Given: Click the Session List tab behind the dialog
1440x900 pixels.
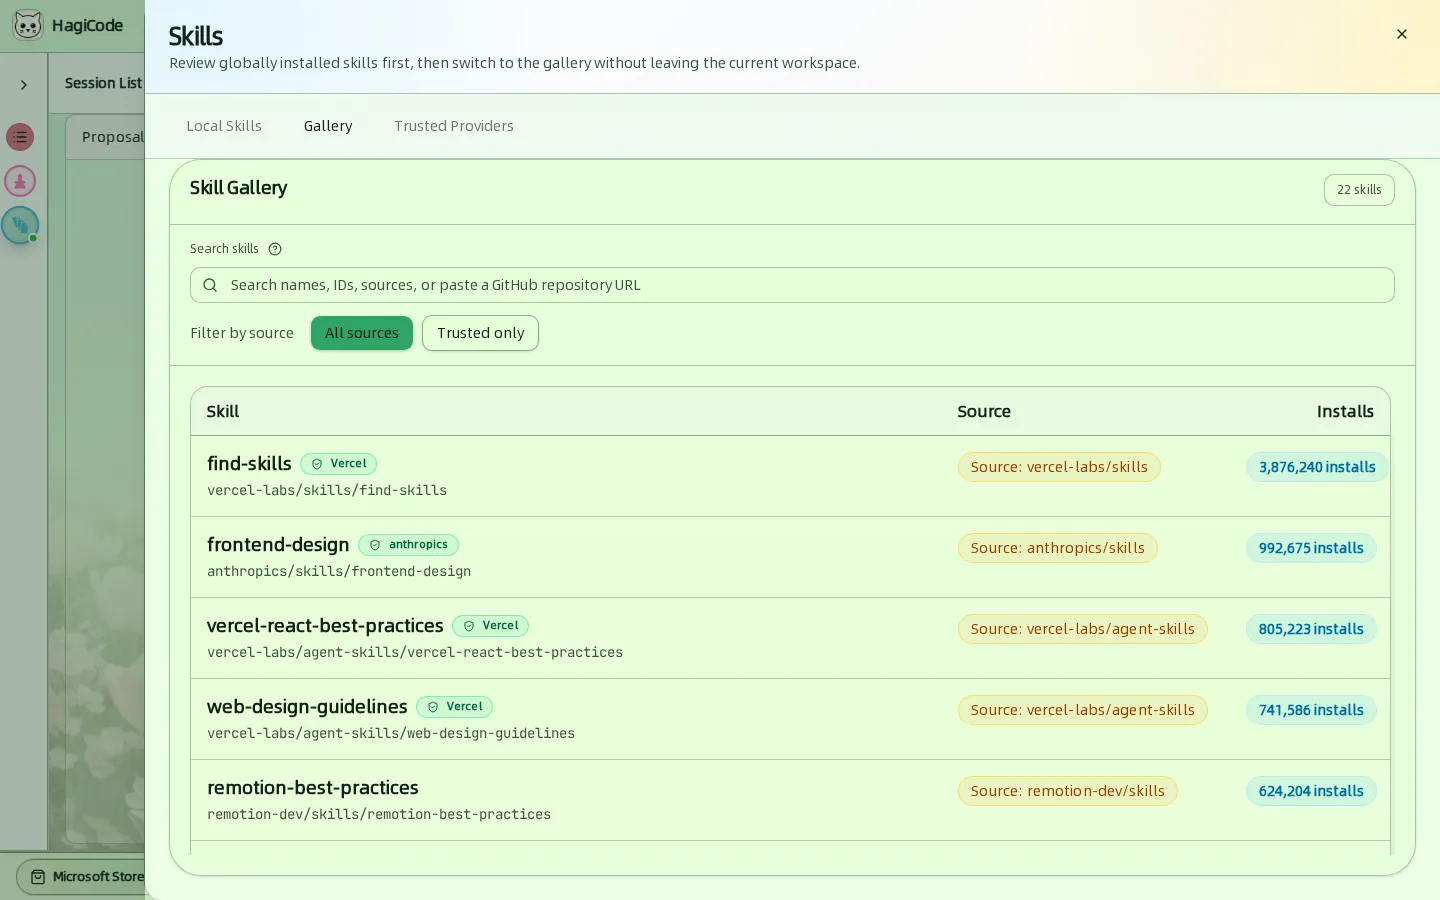Looking at the screenshot, I should click(x=103, y=83).
